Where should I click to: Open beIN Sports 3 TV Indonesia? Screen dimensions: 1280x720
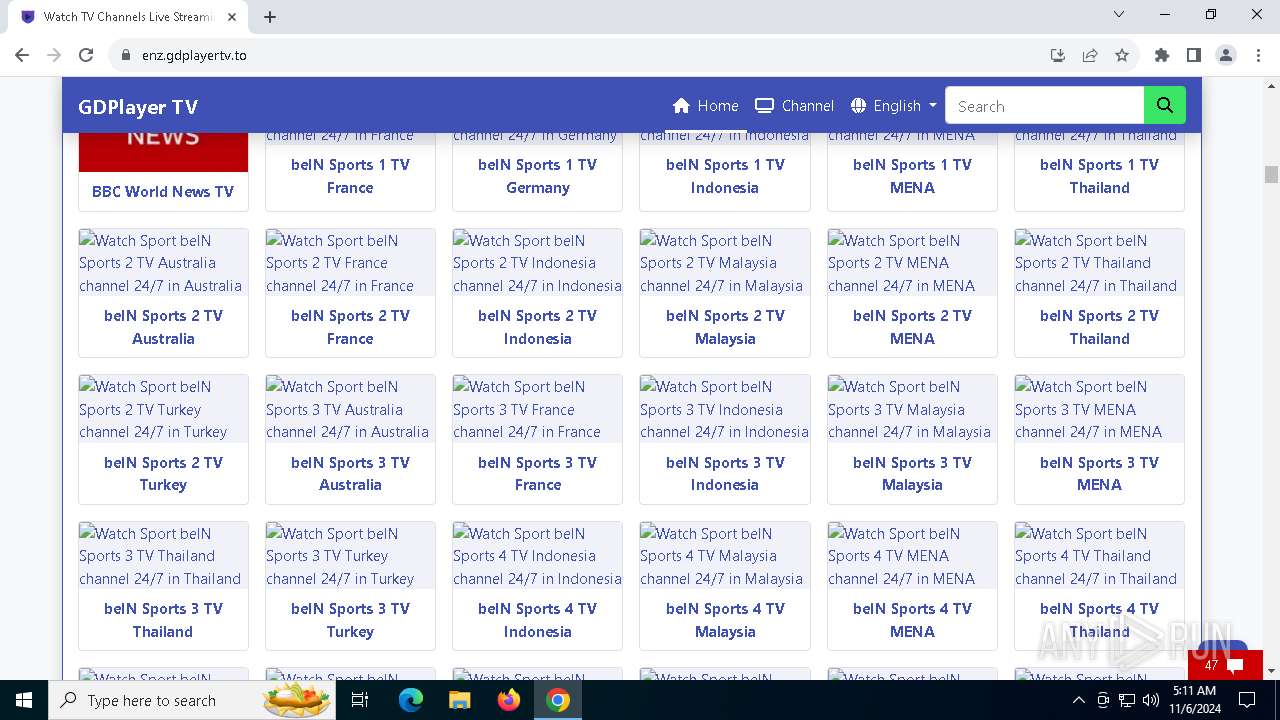click(x=725, y=473)
